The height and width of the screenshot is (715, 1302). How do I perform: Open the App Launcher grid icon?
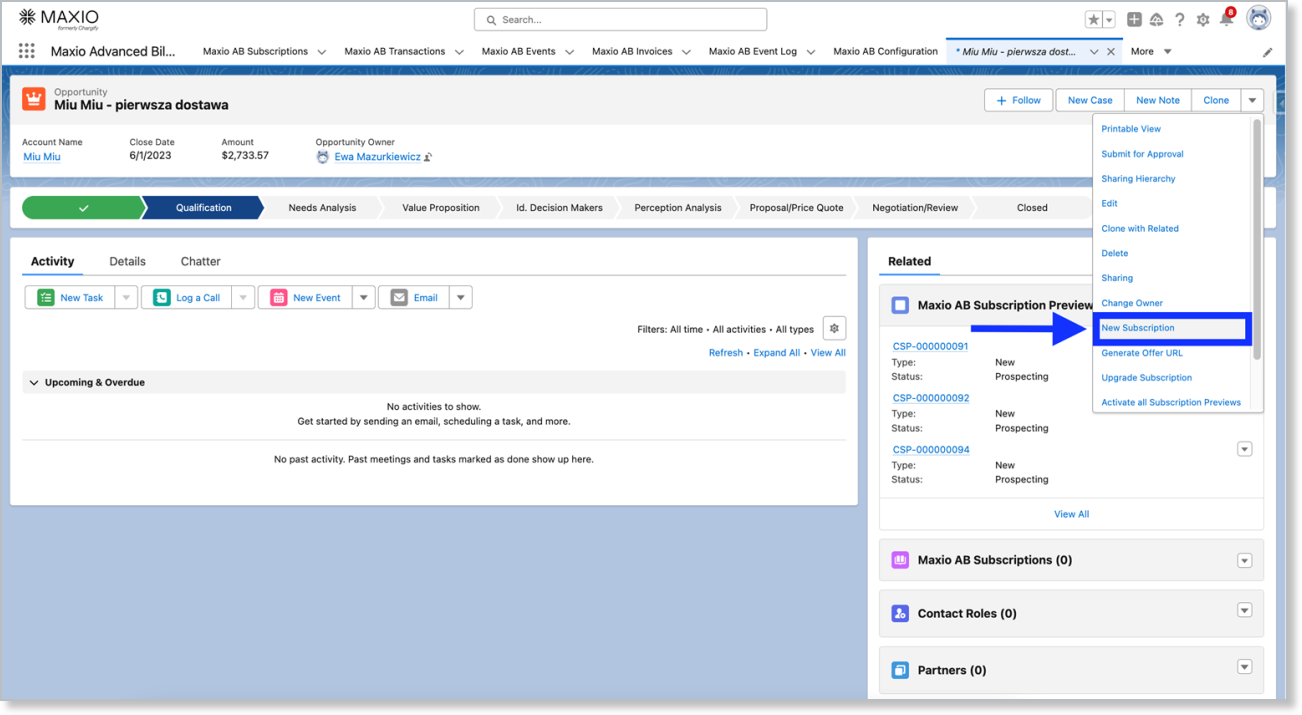coord(27,51)
